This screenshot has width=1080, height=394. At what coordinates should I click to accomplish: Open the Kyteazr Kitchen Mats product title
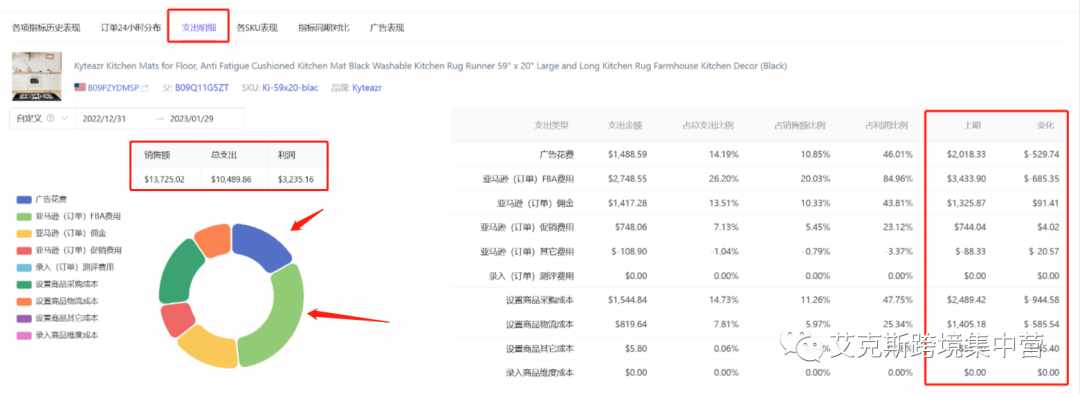coord(430,66)
